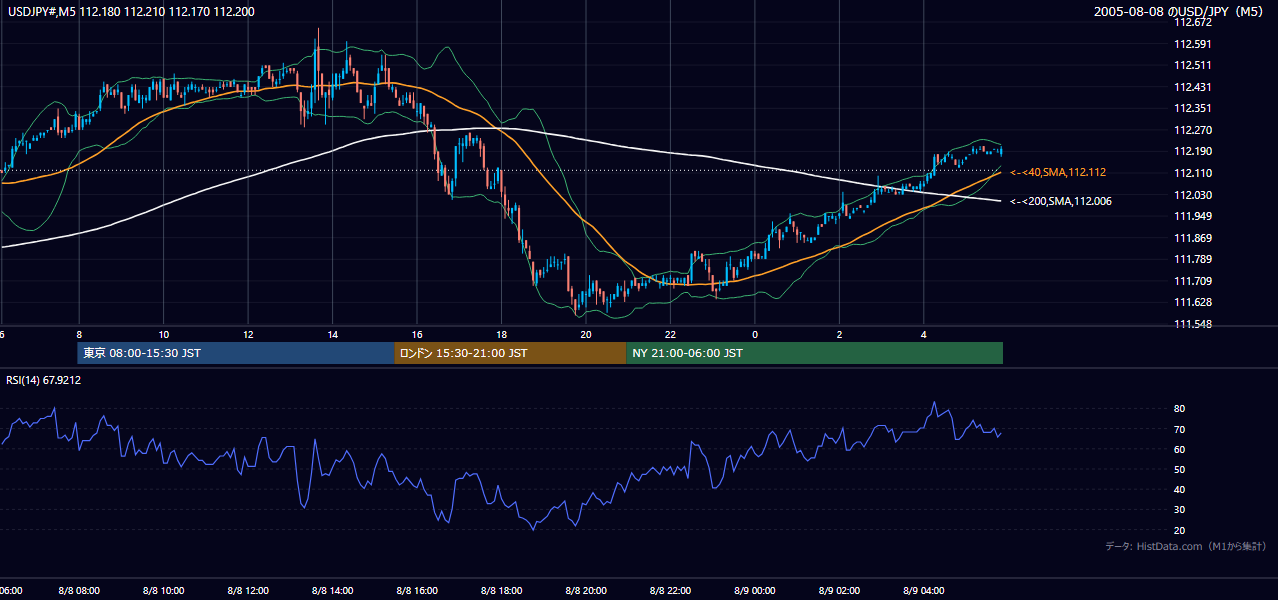Image resolution: width=1278 pixels, height=600 pixels.
Task: Select the London 15:30-21:00 JST session bar
Action: tap(510, 353)
